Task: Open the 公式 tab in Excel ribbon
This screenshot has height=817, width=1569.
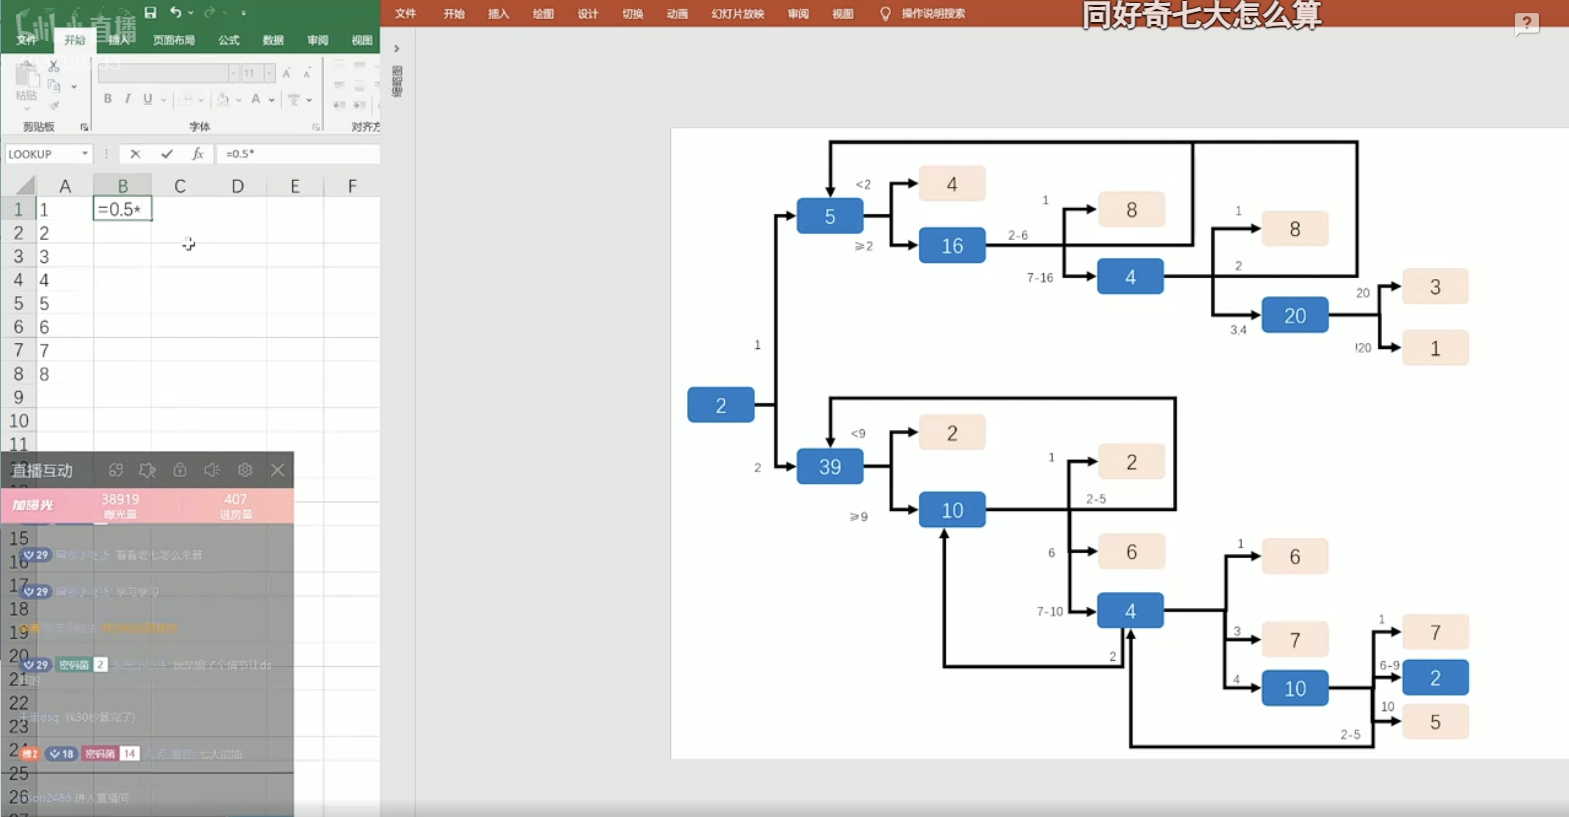Action: click(x=229, y=41)
